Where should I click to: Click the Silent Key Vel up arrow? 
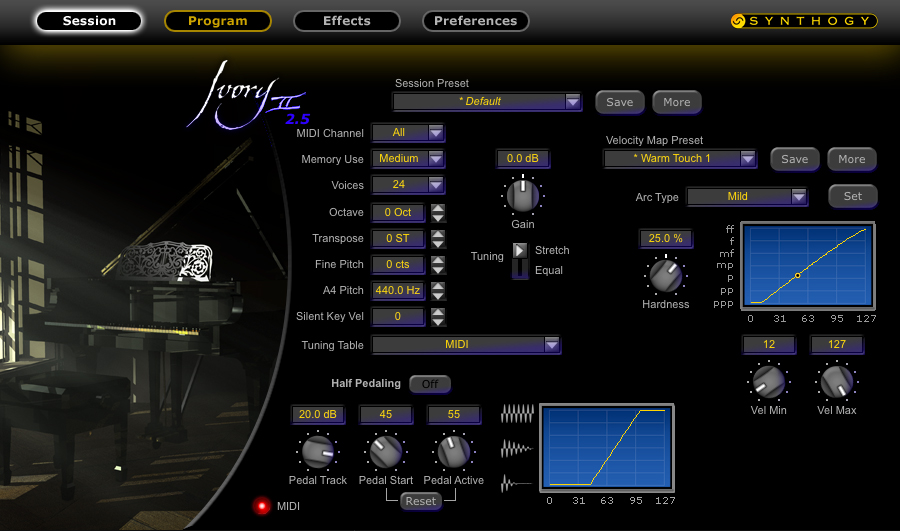[438, 312]
